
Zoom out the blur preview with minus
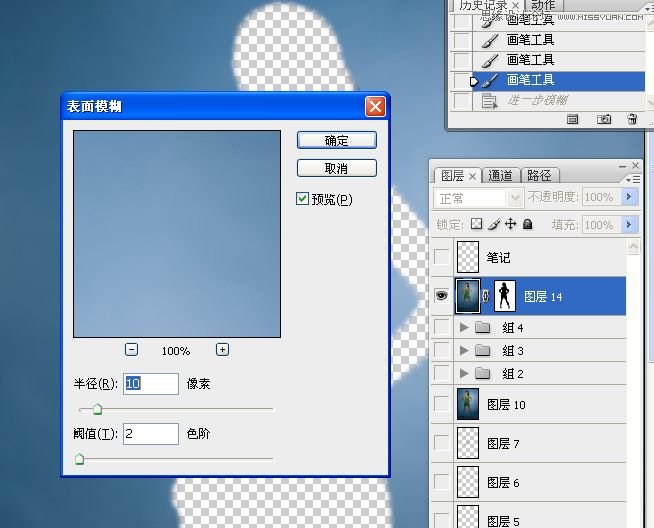pyautogui.click(x=131, y=349)
